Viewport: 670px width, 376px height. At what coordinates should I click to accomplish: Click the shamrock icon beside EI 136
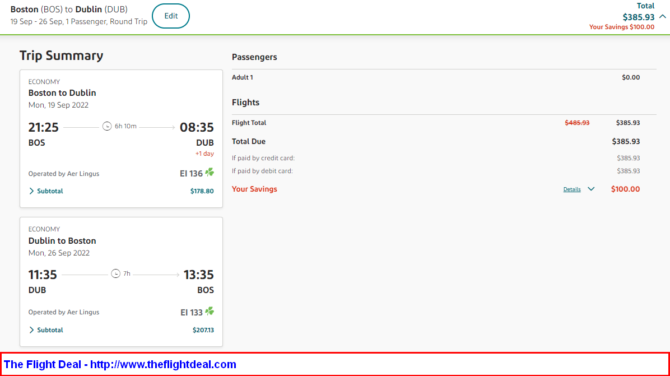(209, 173)
